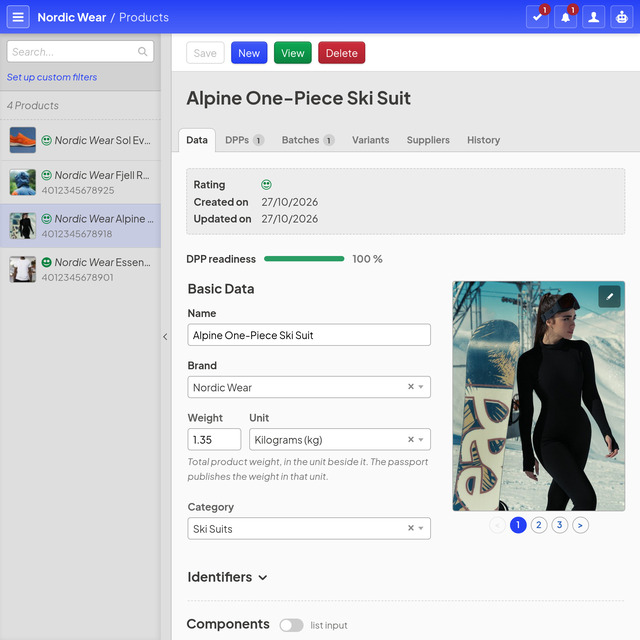The height and width of the screenshot is (640, 640).
Task: Open the hamburger navigation menu
Action: pos(18,17)
